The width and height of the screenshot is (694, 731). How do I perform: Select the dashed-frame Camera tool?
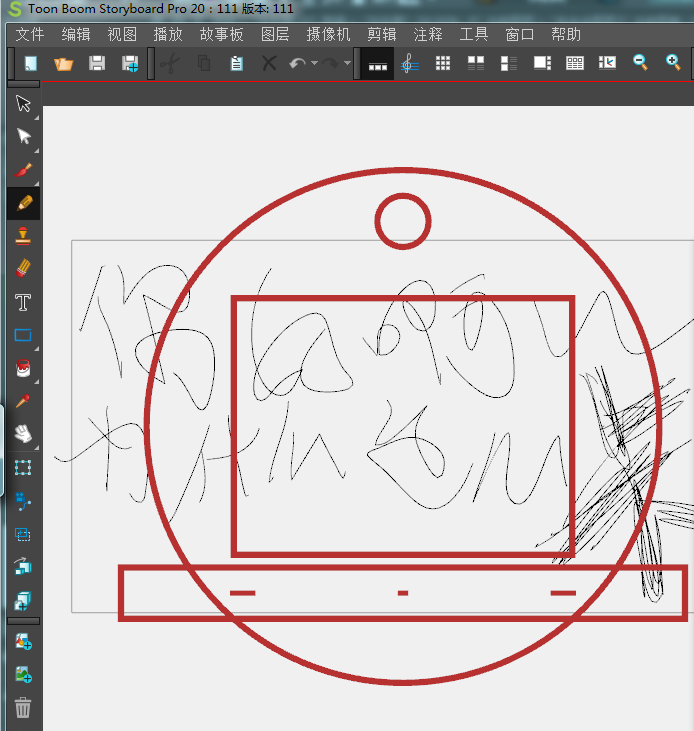coord(23,534)
